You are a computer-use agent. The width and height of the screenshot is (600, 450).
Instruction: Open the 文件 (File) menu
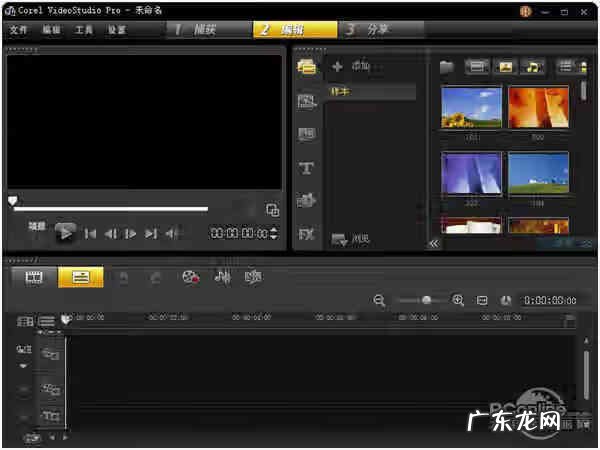click(18, 30)
